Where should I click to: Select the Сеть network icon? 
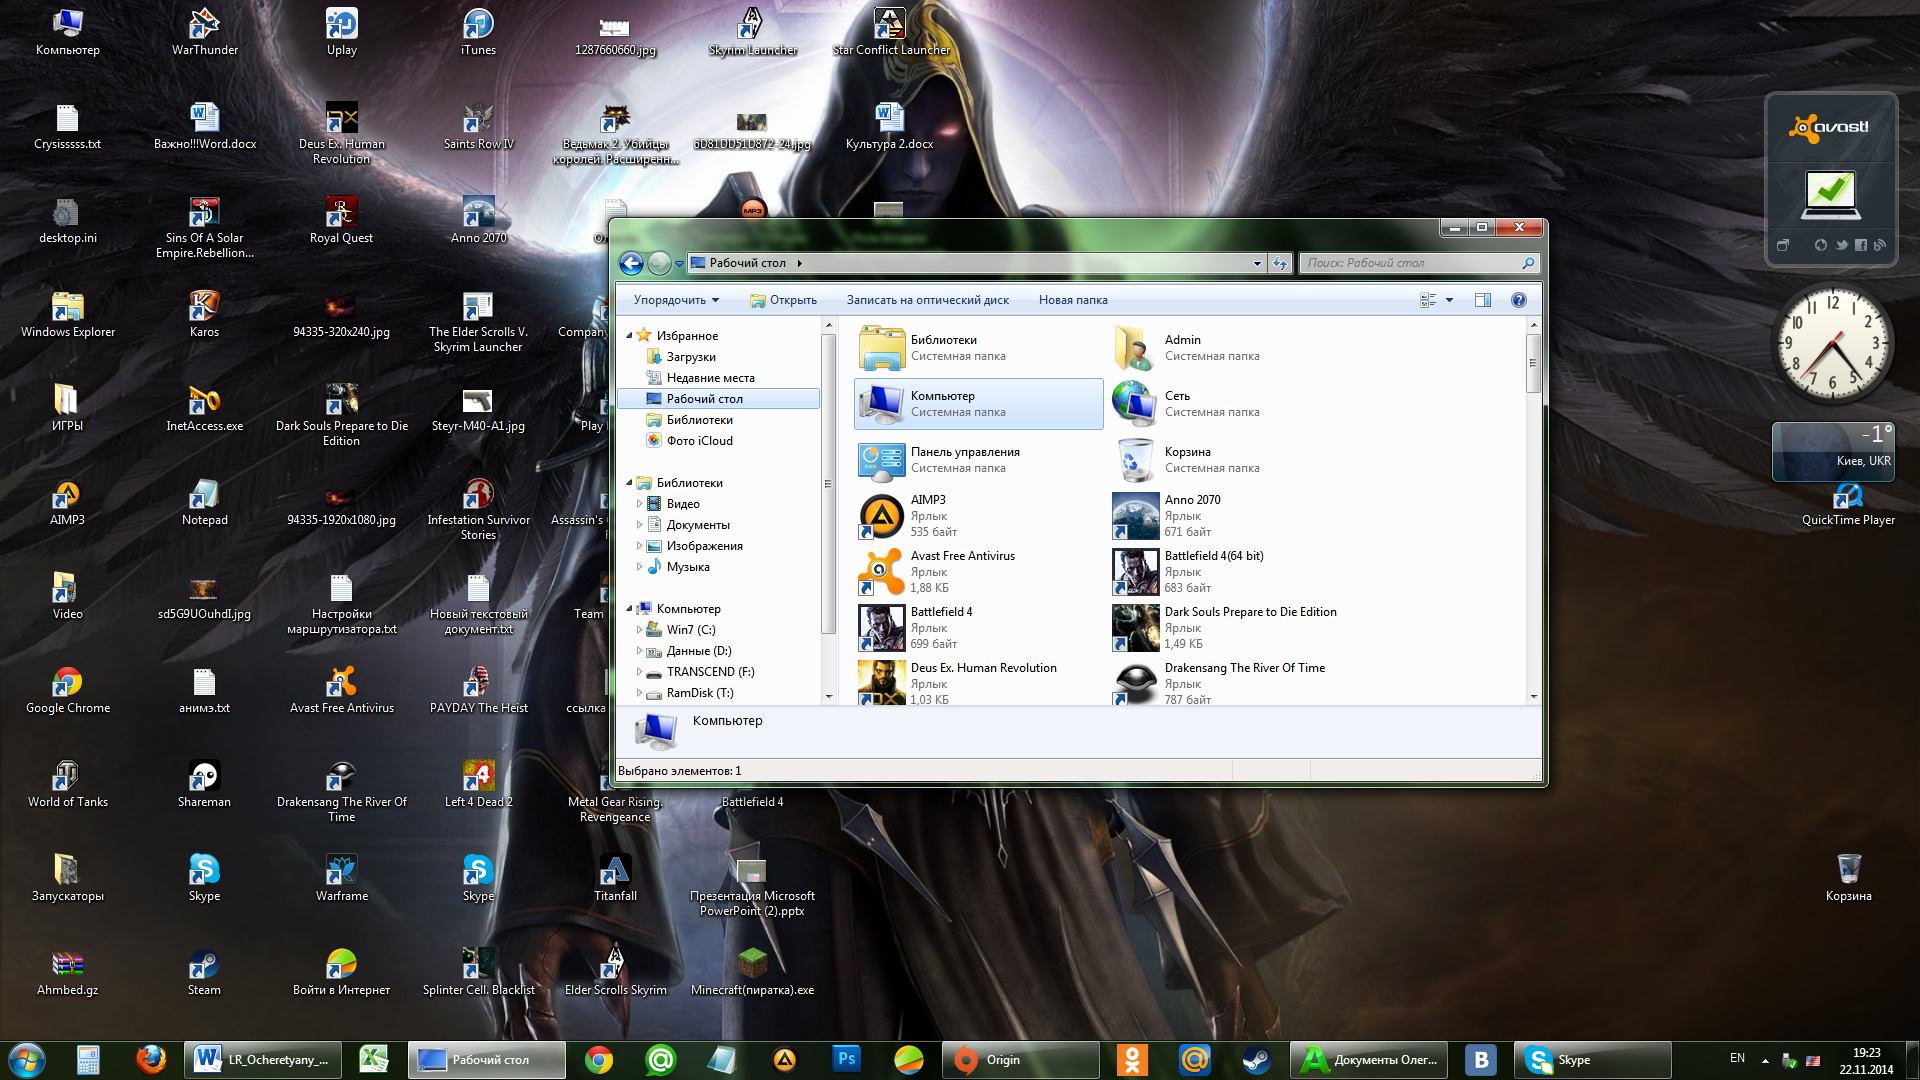tap(1135, 404)
